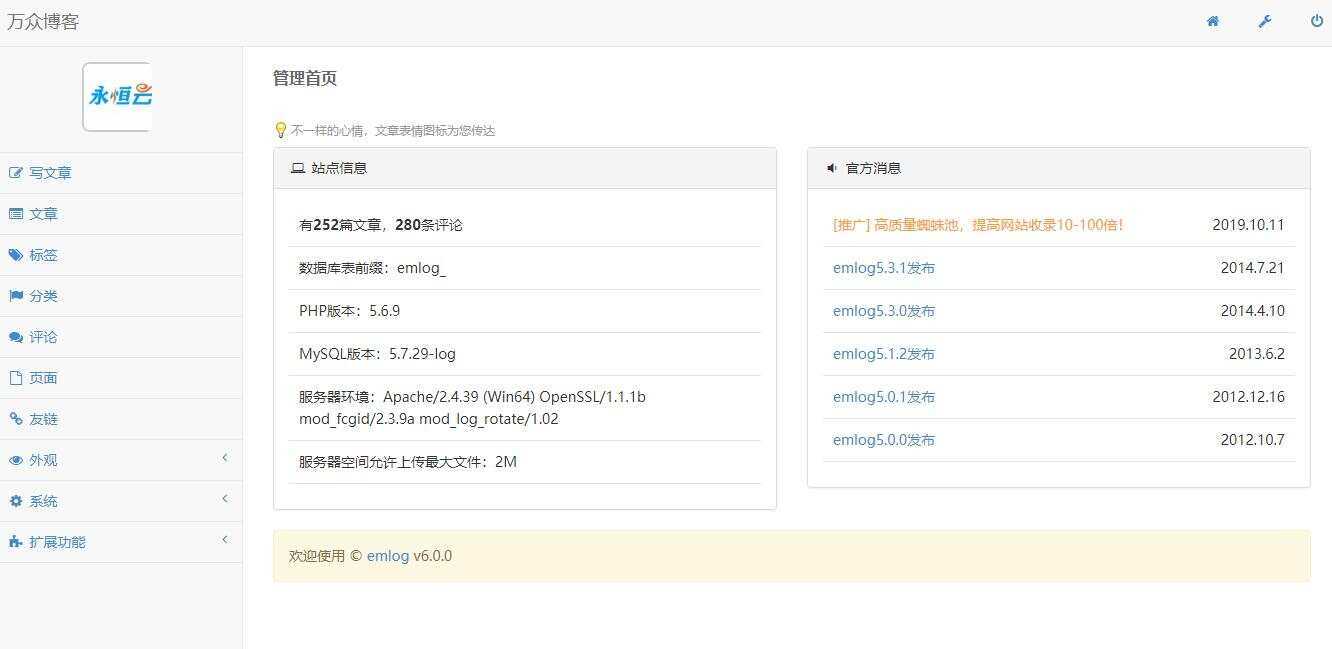This screenshot has width=1332, height=649.
Task: Click the 官方消息 panel header
Action: click(x=866, y=168)
